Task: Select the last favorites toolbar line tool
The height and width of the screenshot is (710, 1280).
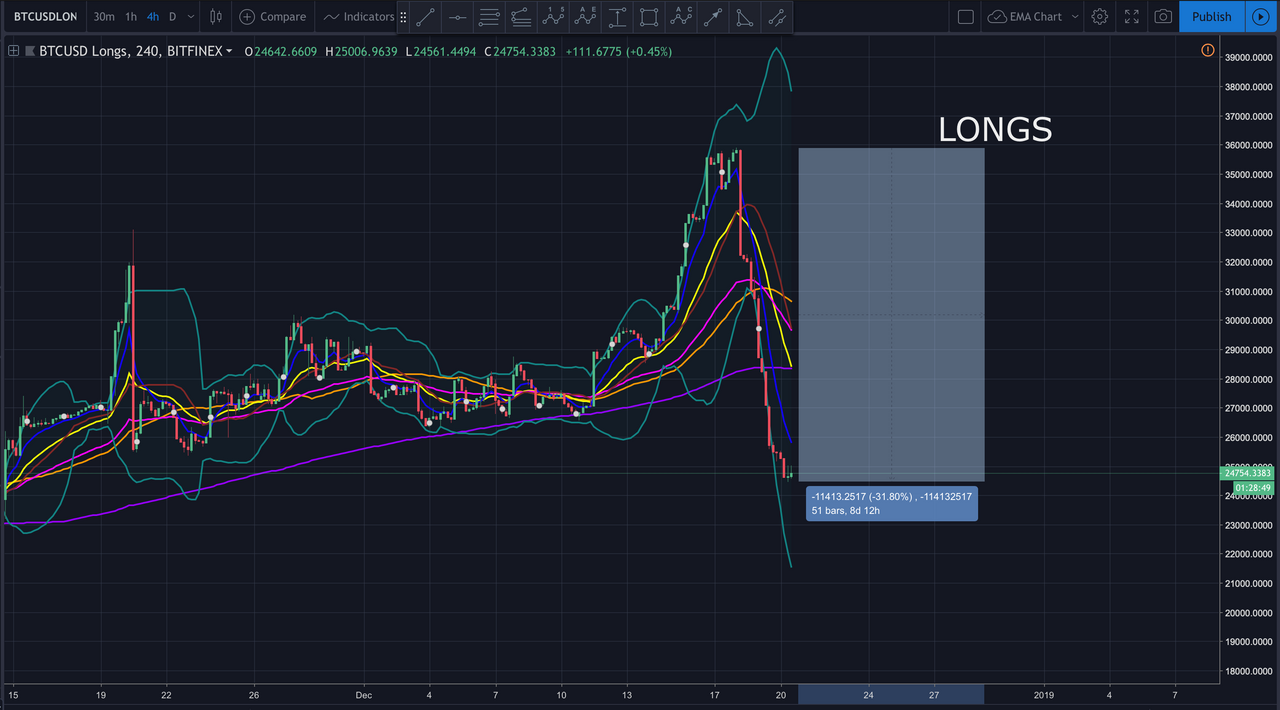Action: click(x=777, y=17)
